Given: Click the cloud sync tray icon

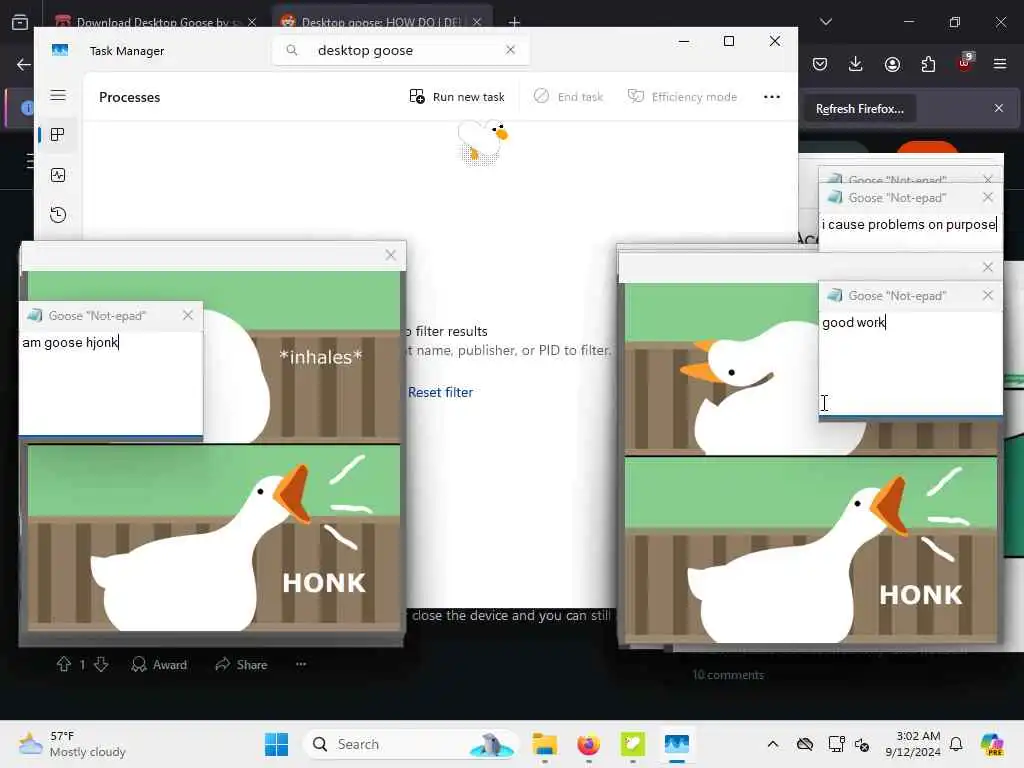Looking at the screenshot, I should point(805,744).
